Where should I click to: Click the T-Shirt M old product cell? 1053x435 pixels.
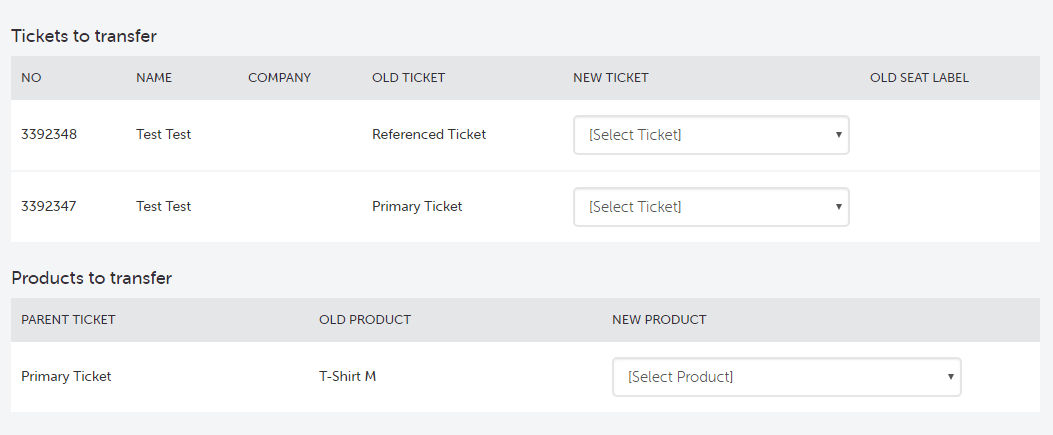coord(347,377)
